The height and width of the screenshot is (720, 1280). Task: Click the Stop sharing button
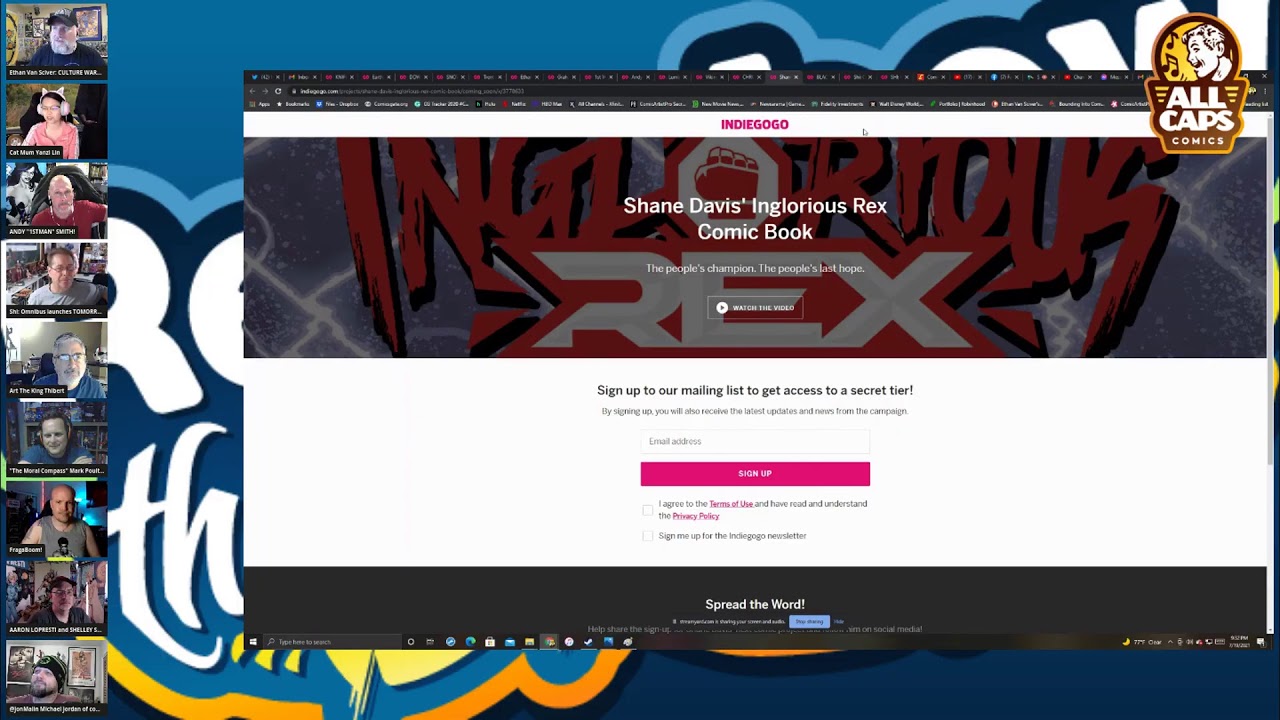click(809, 622)
